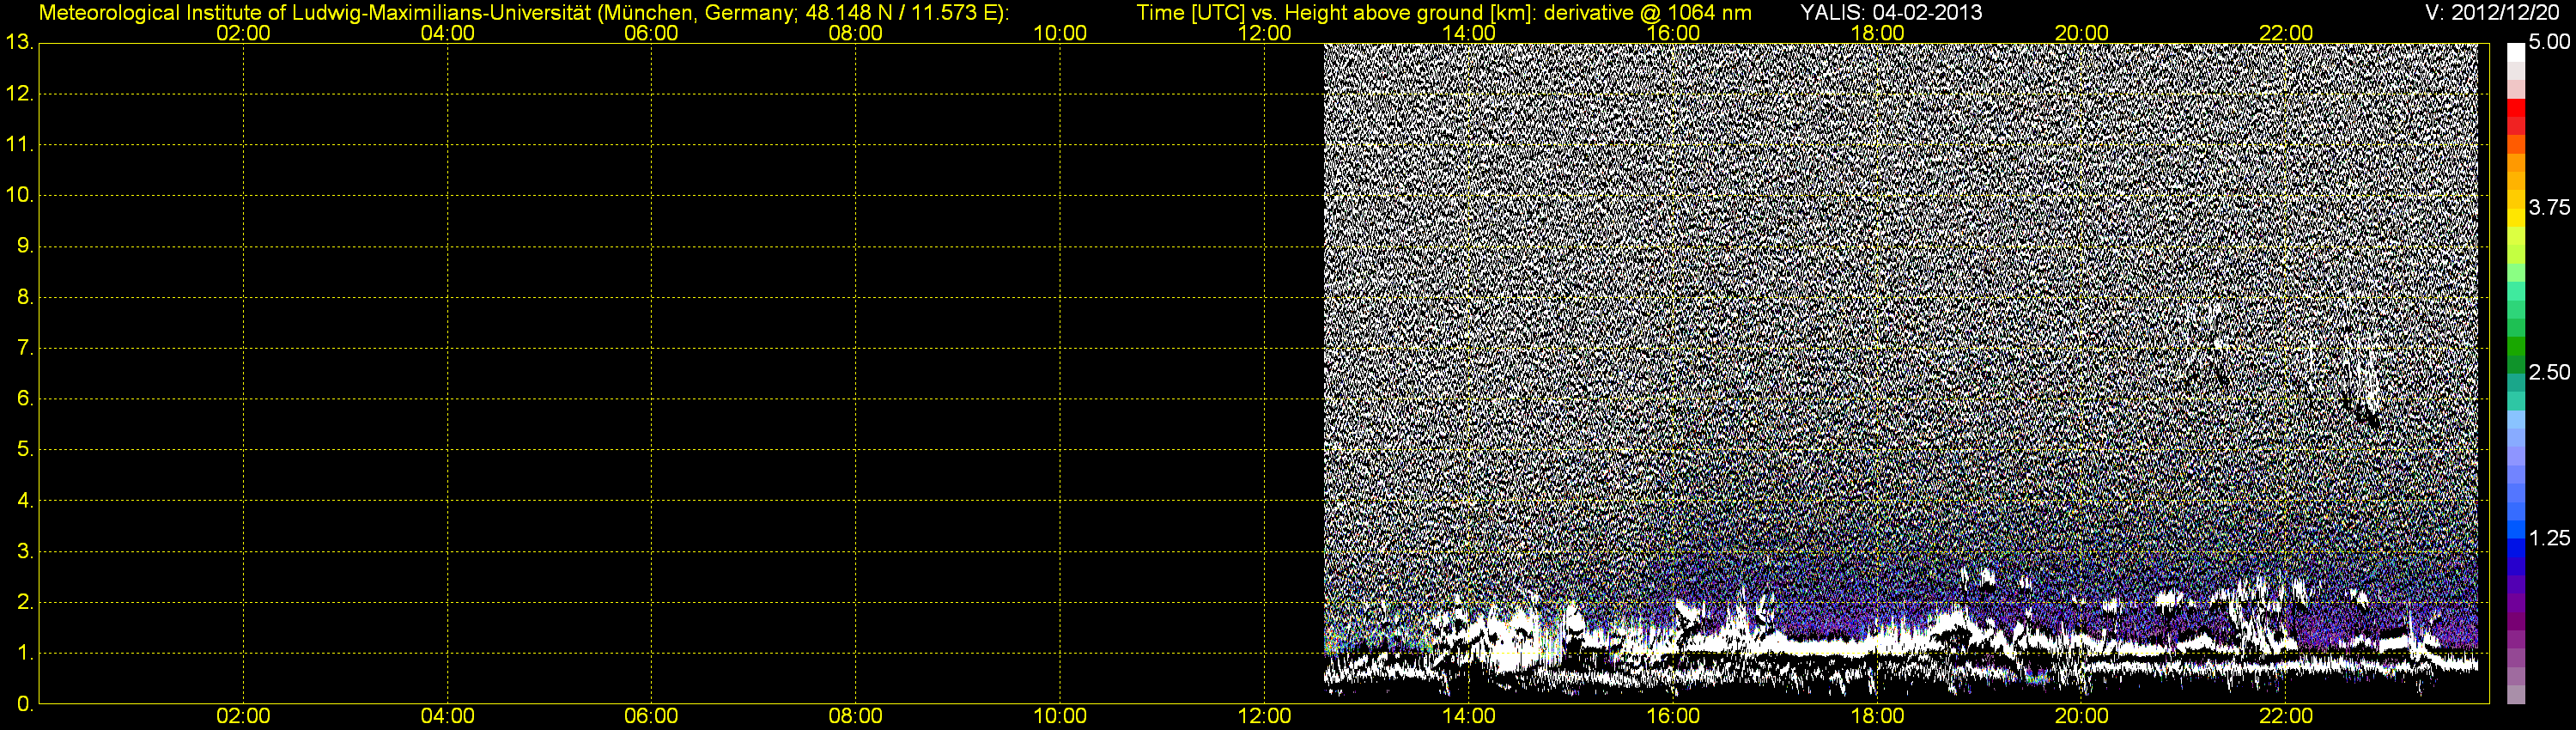Click 18:00 on the top time axis
This screenshot has height=730, width=2576.
1877,33
